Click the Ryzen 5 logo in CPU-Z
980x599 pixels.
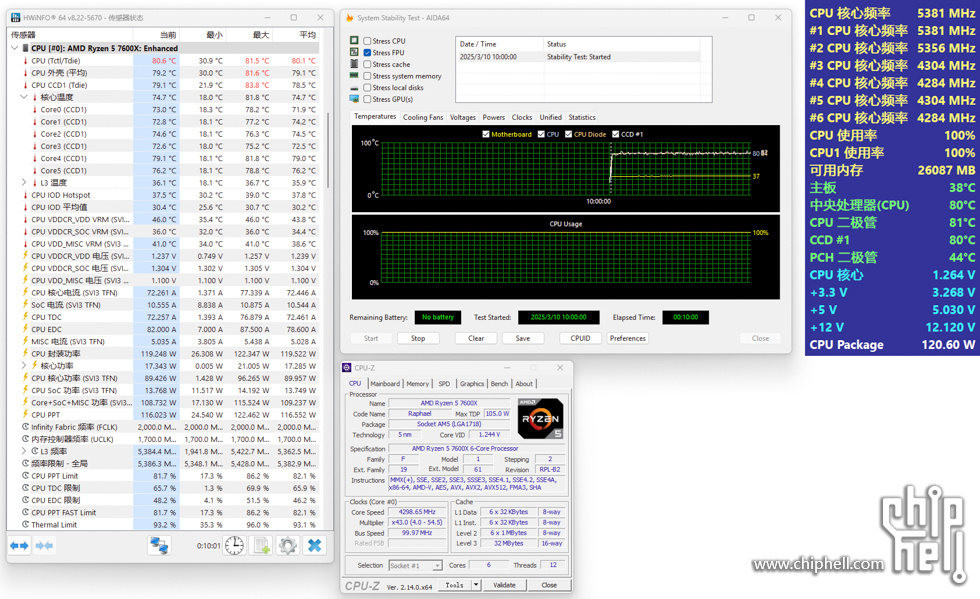tap(540, 418)
